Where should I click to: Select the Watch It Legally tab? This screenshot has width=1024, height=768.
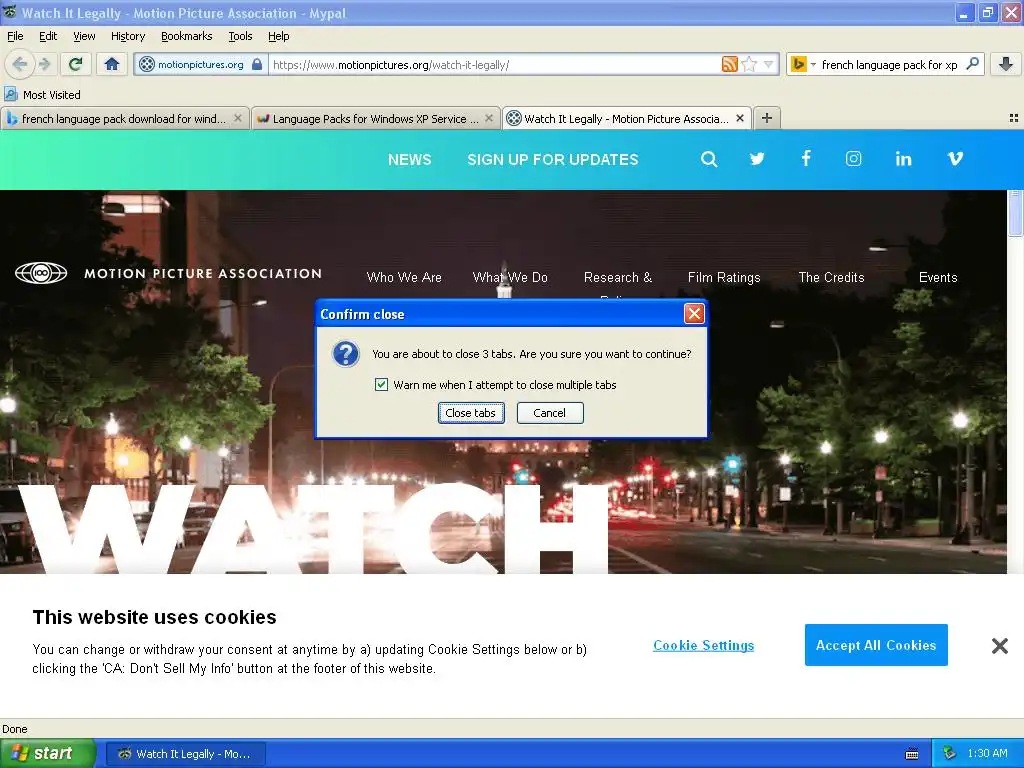coord(626,118)
